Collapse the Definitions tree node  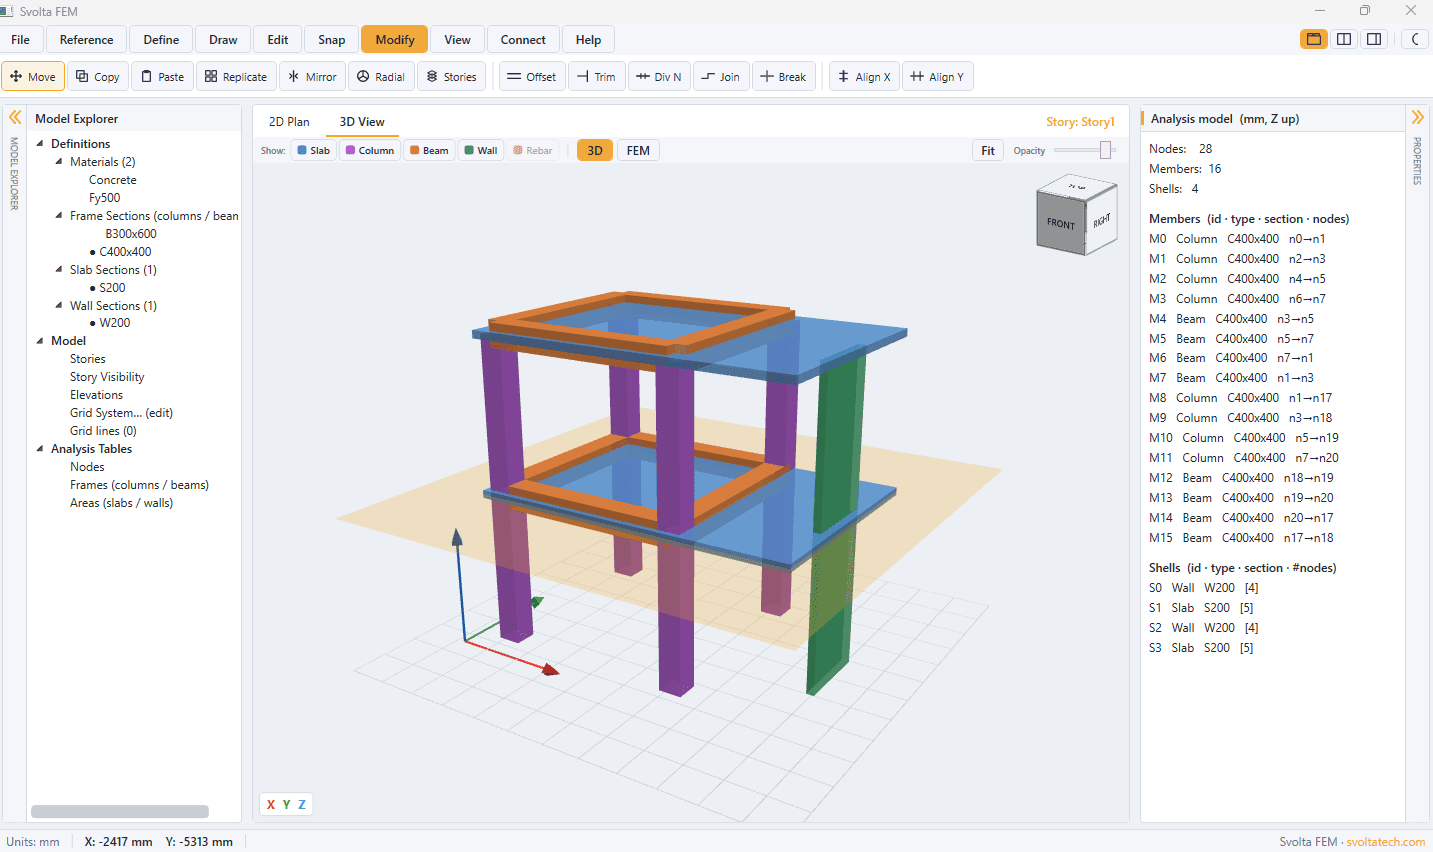[x=40, y=143]
